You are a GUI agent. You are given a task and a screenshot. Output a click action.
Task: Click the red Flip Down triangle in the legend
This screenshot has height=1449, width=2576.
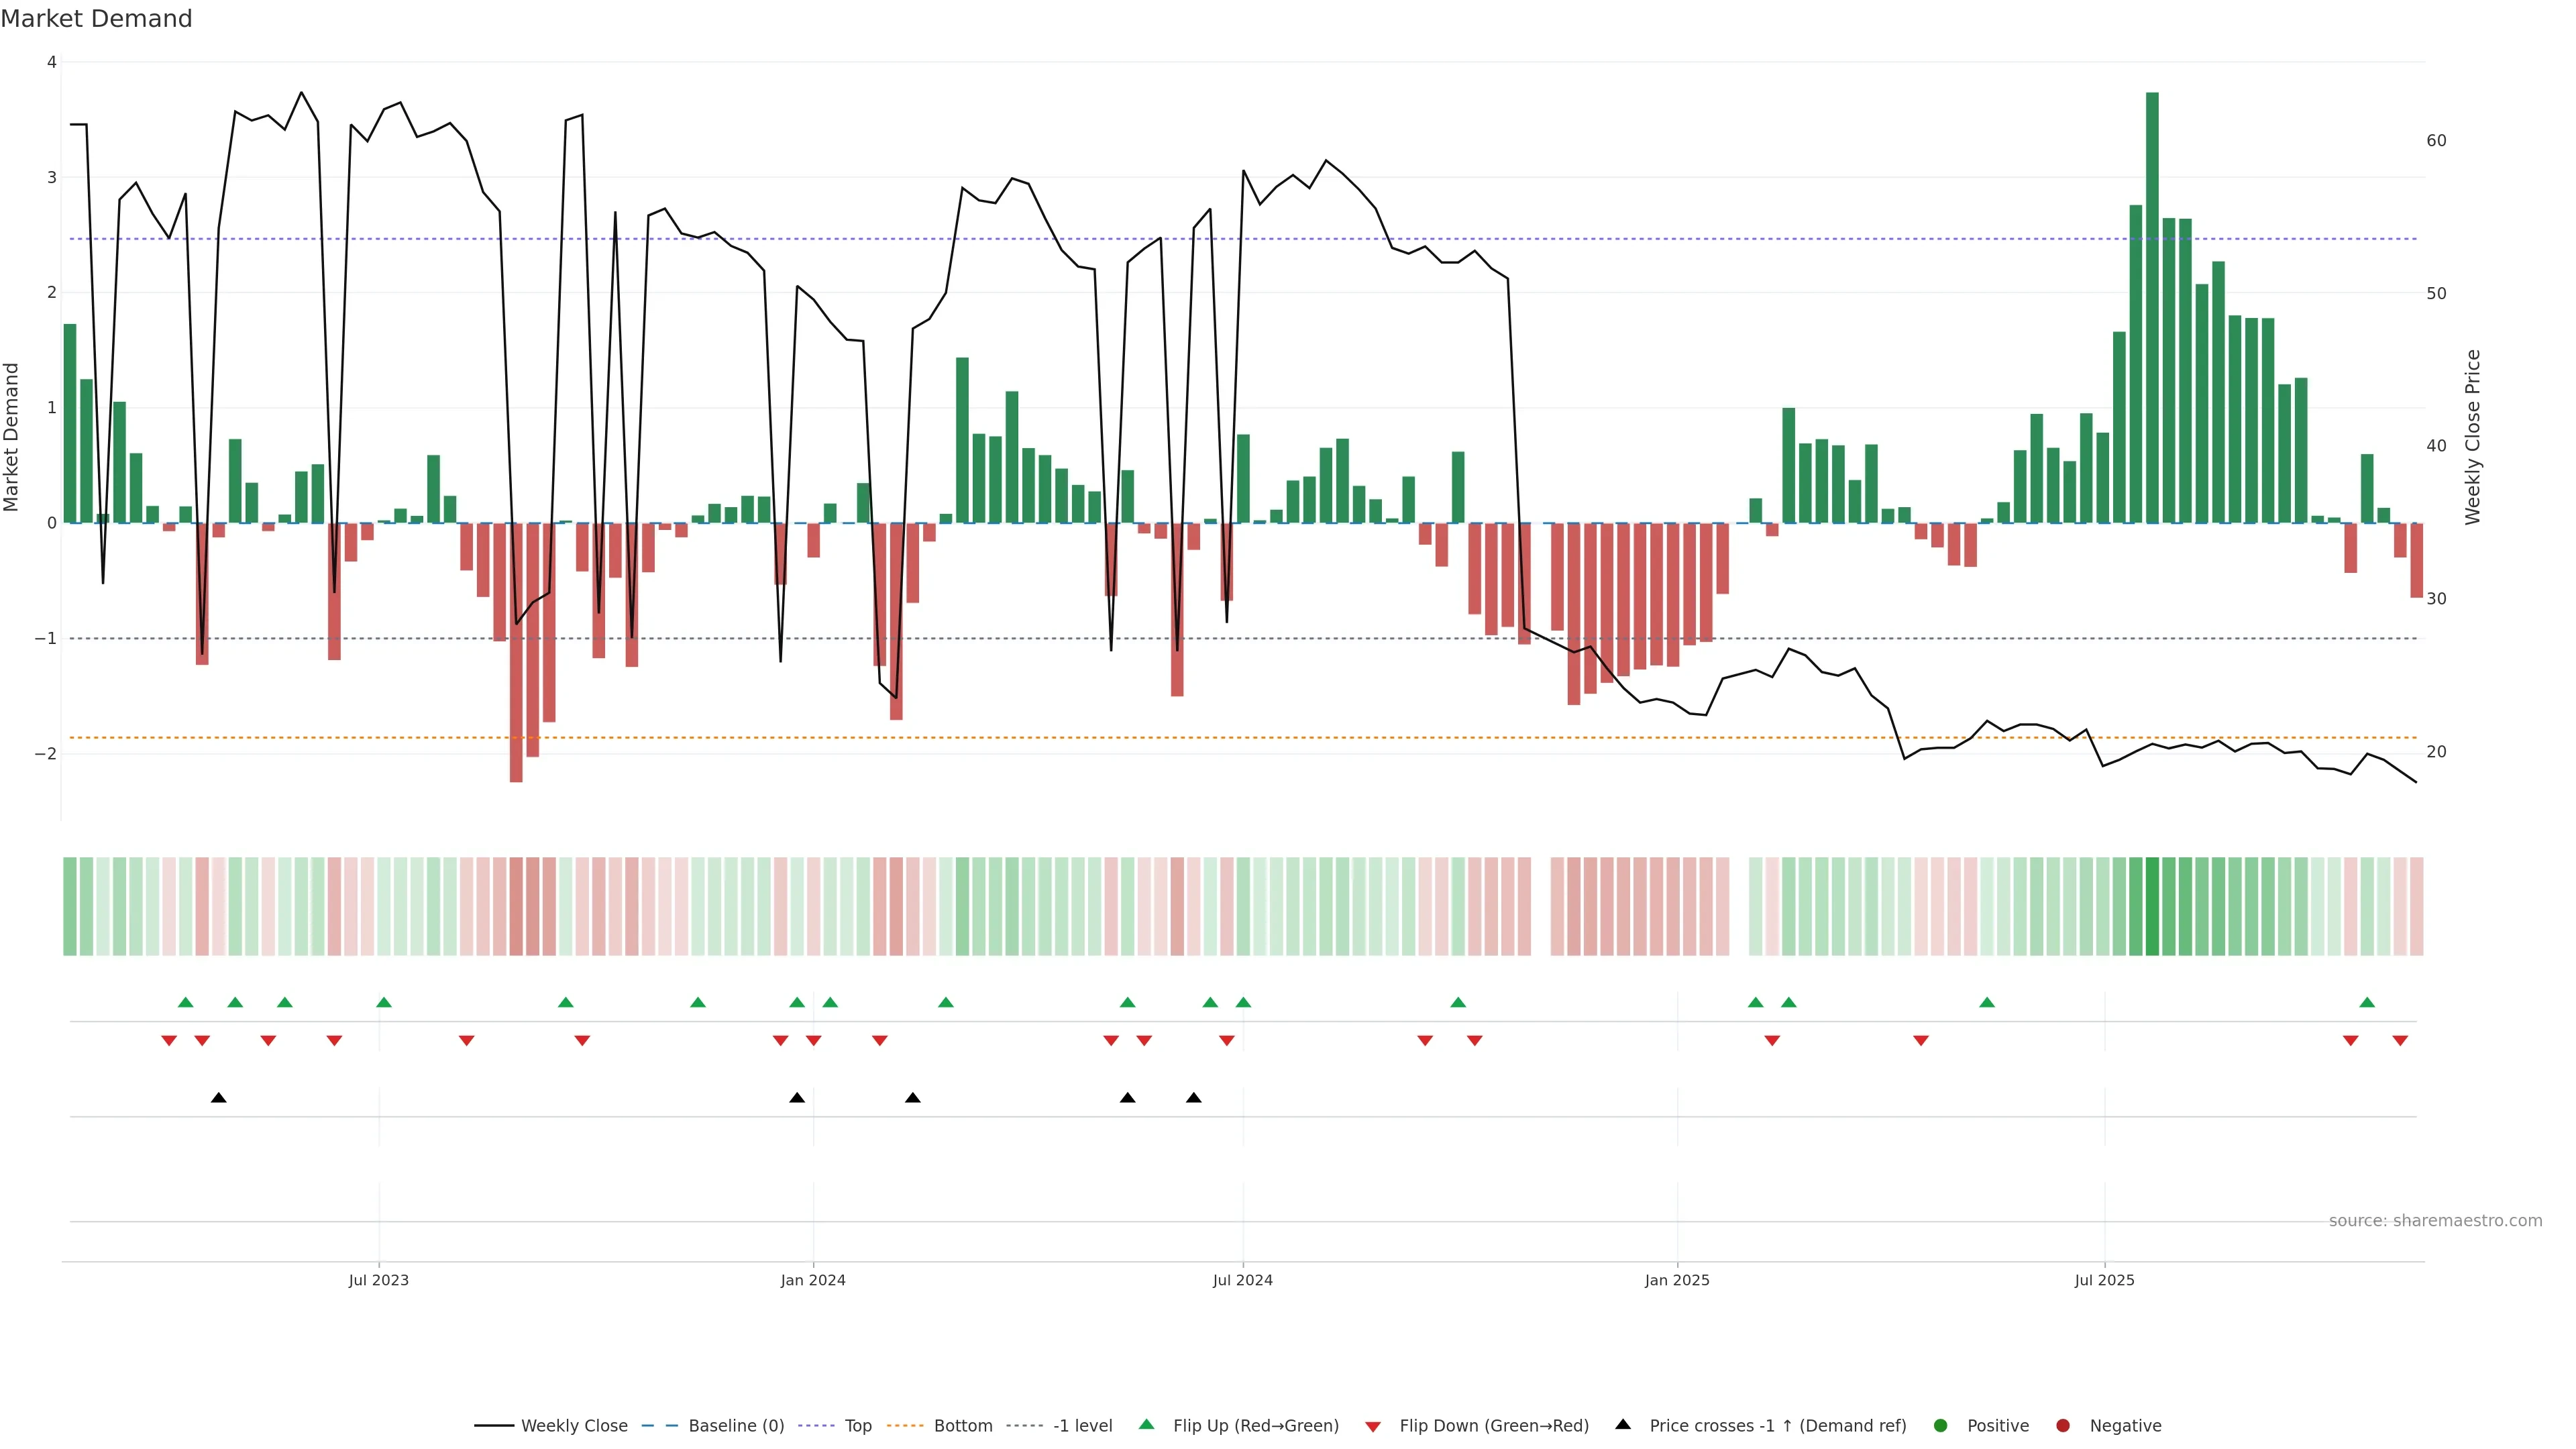[1373, 1426]
